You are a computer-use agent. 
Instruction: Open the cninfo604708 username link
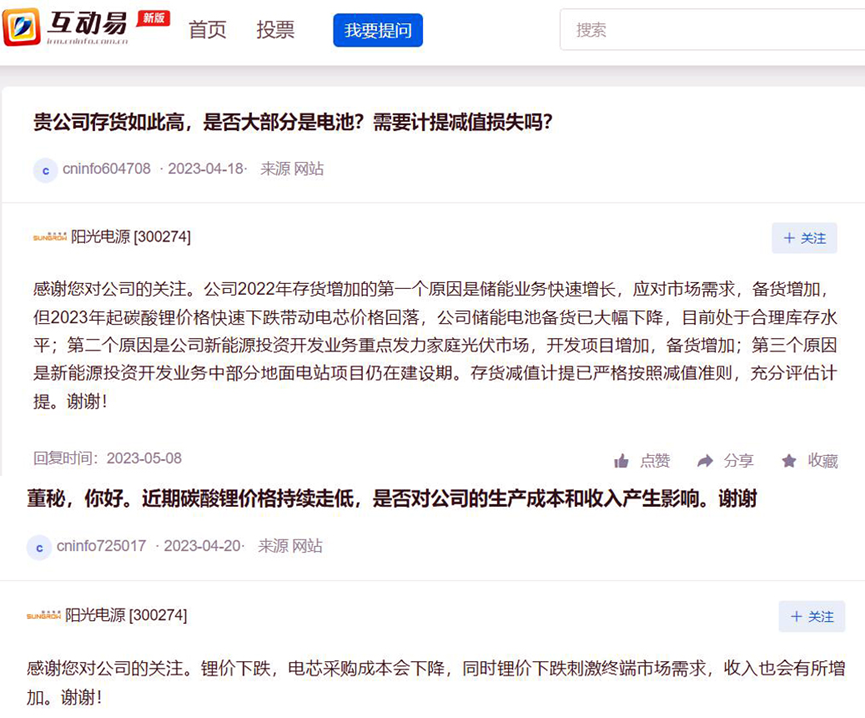[106, 169]
